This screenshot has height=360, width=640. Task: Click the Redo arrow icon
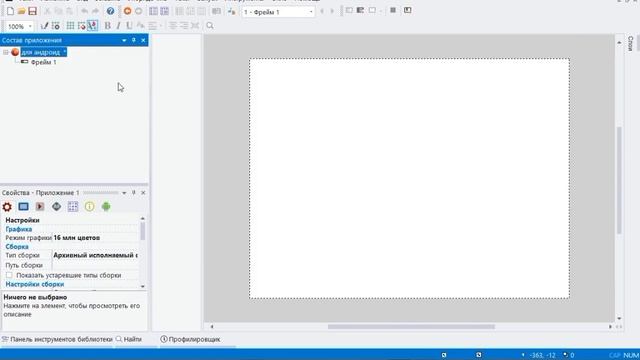click(96, 11)
